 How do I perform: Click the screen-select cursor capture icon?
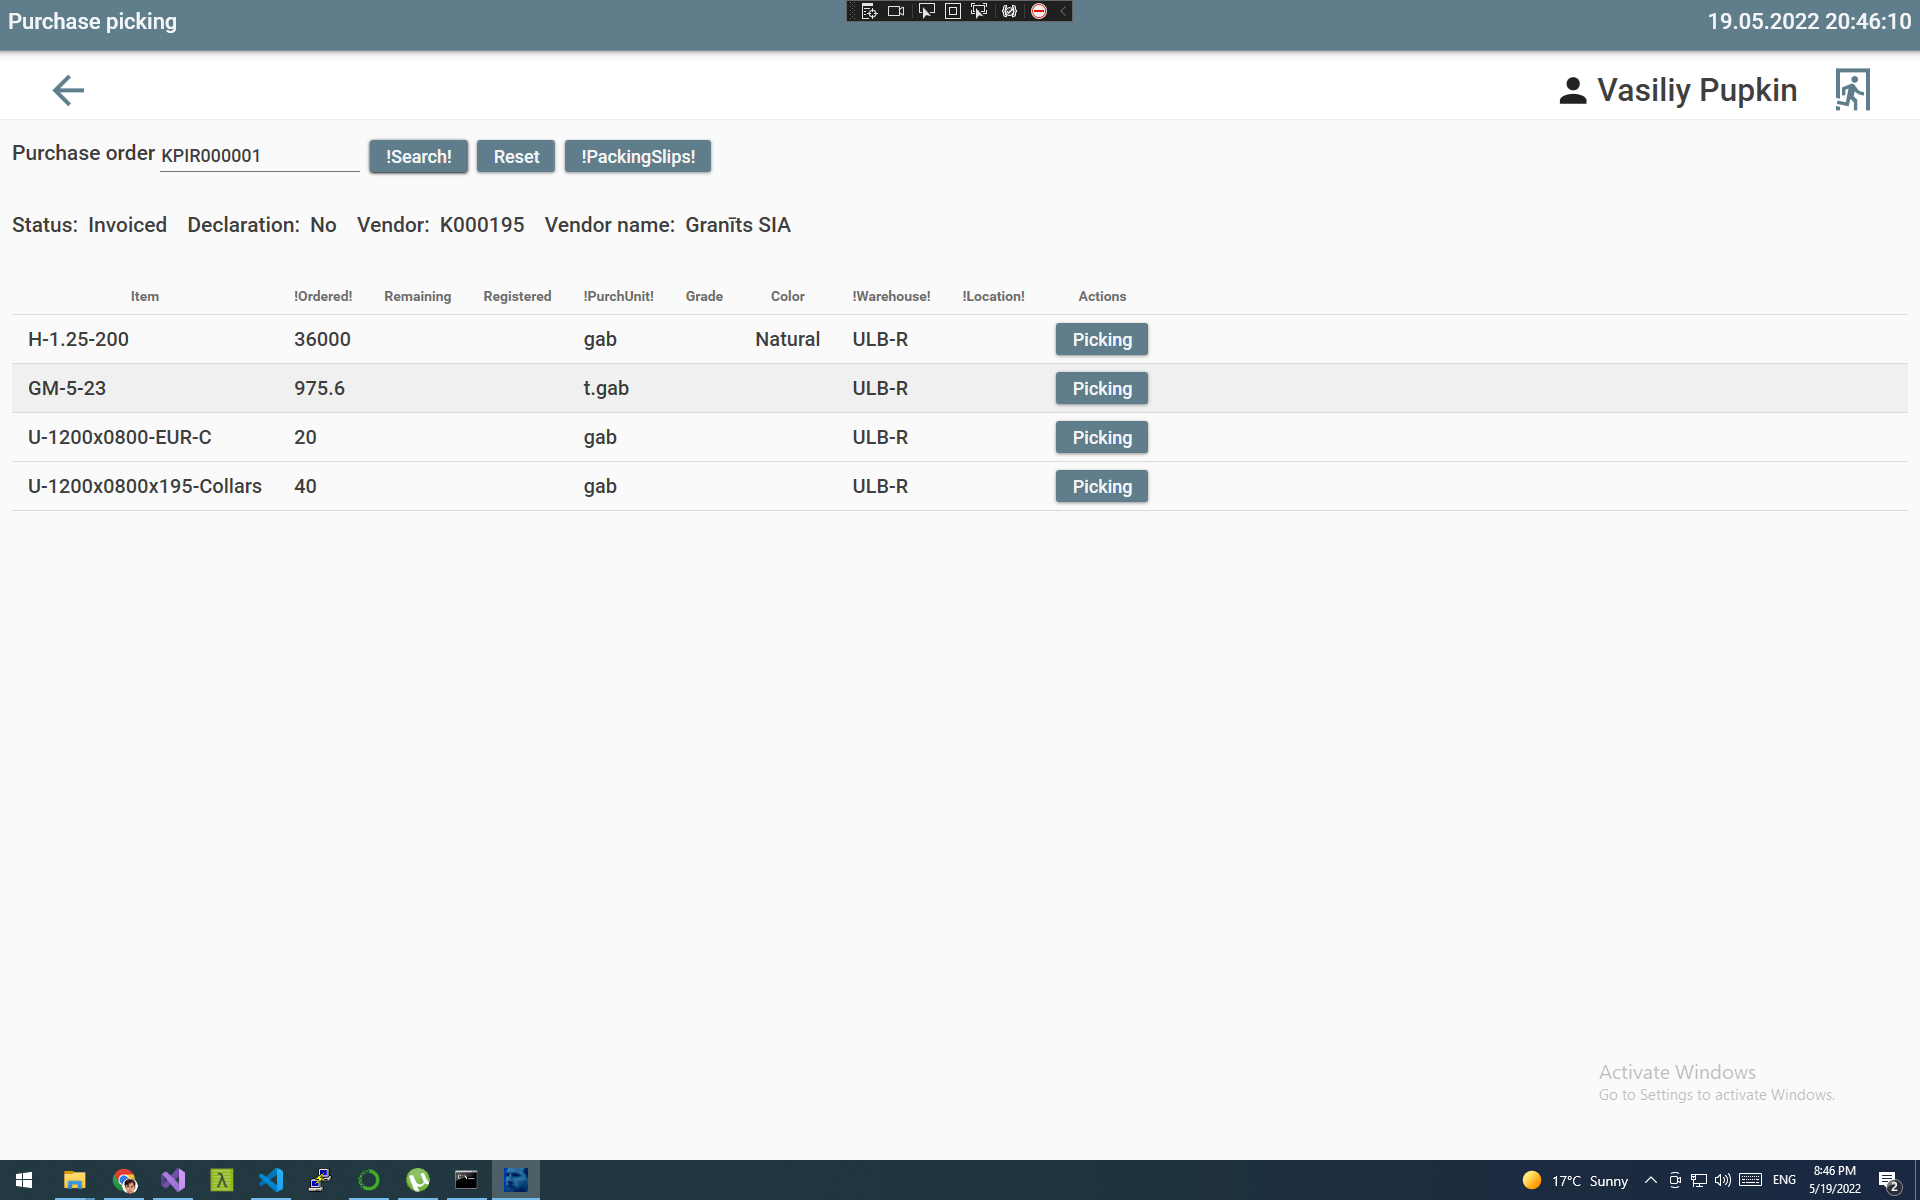click(927, 11)
